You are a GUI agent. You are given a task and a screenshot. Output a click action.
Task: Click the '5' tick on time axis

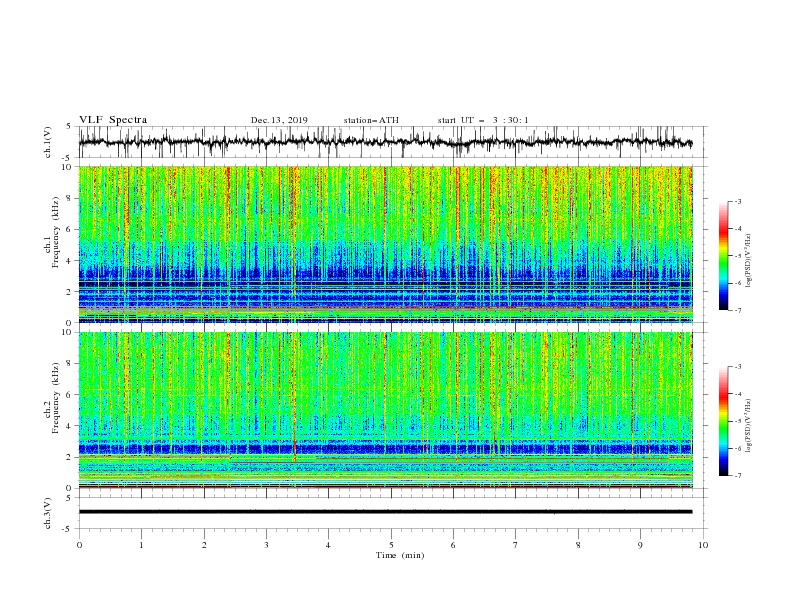click(391, 545)
